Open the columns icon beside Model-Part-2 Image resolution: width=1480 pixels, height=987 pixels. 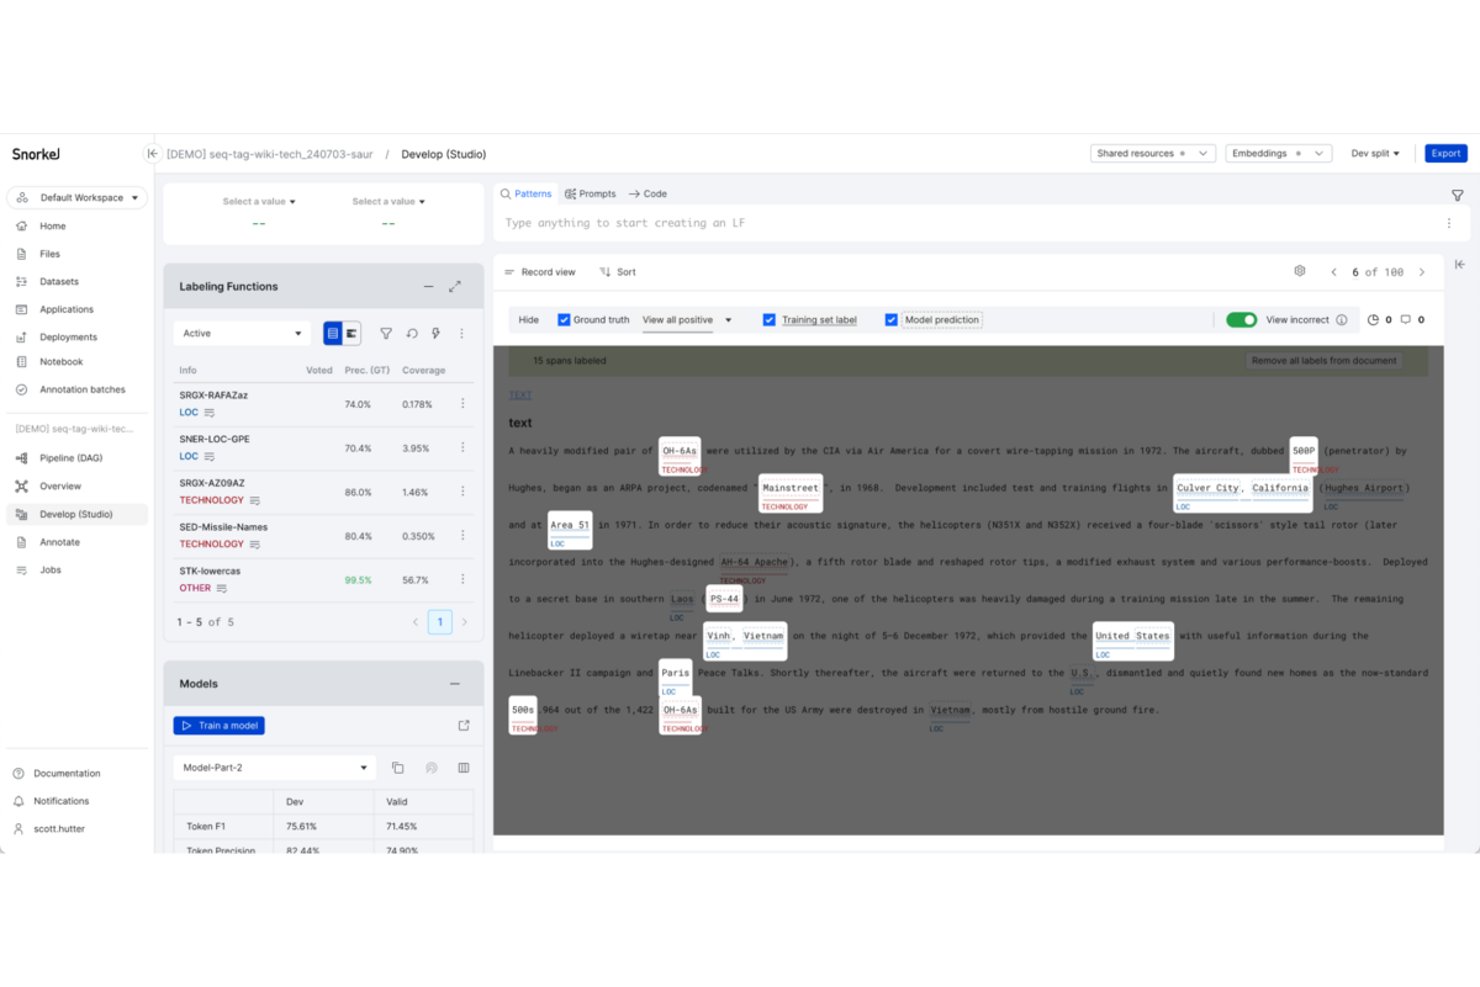coord(464,768)
